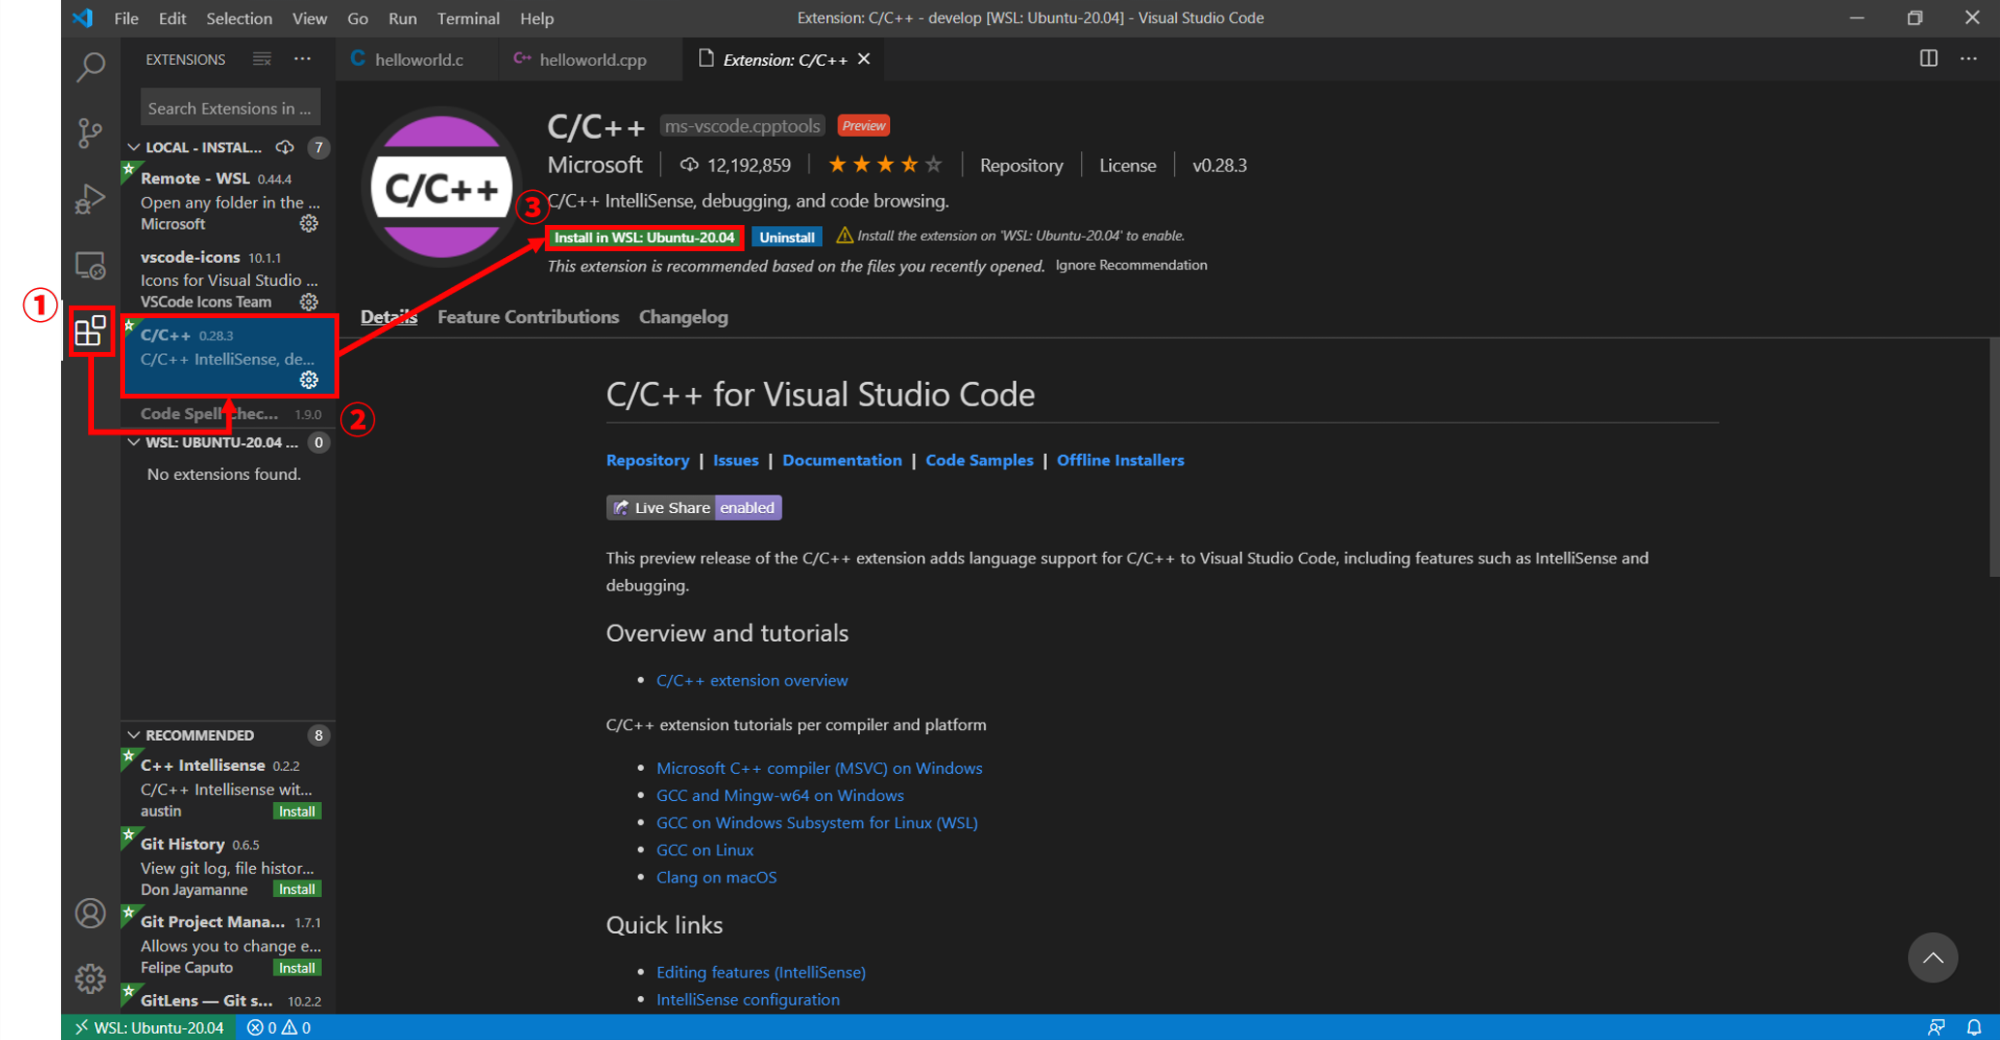Open the File menu
Image resolution: width=2000 pixels, height=1040 pixels.
click(x=126, y=18)
